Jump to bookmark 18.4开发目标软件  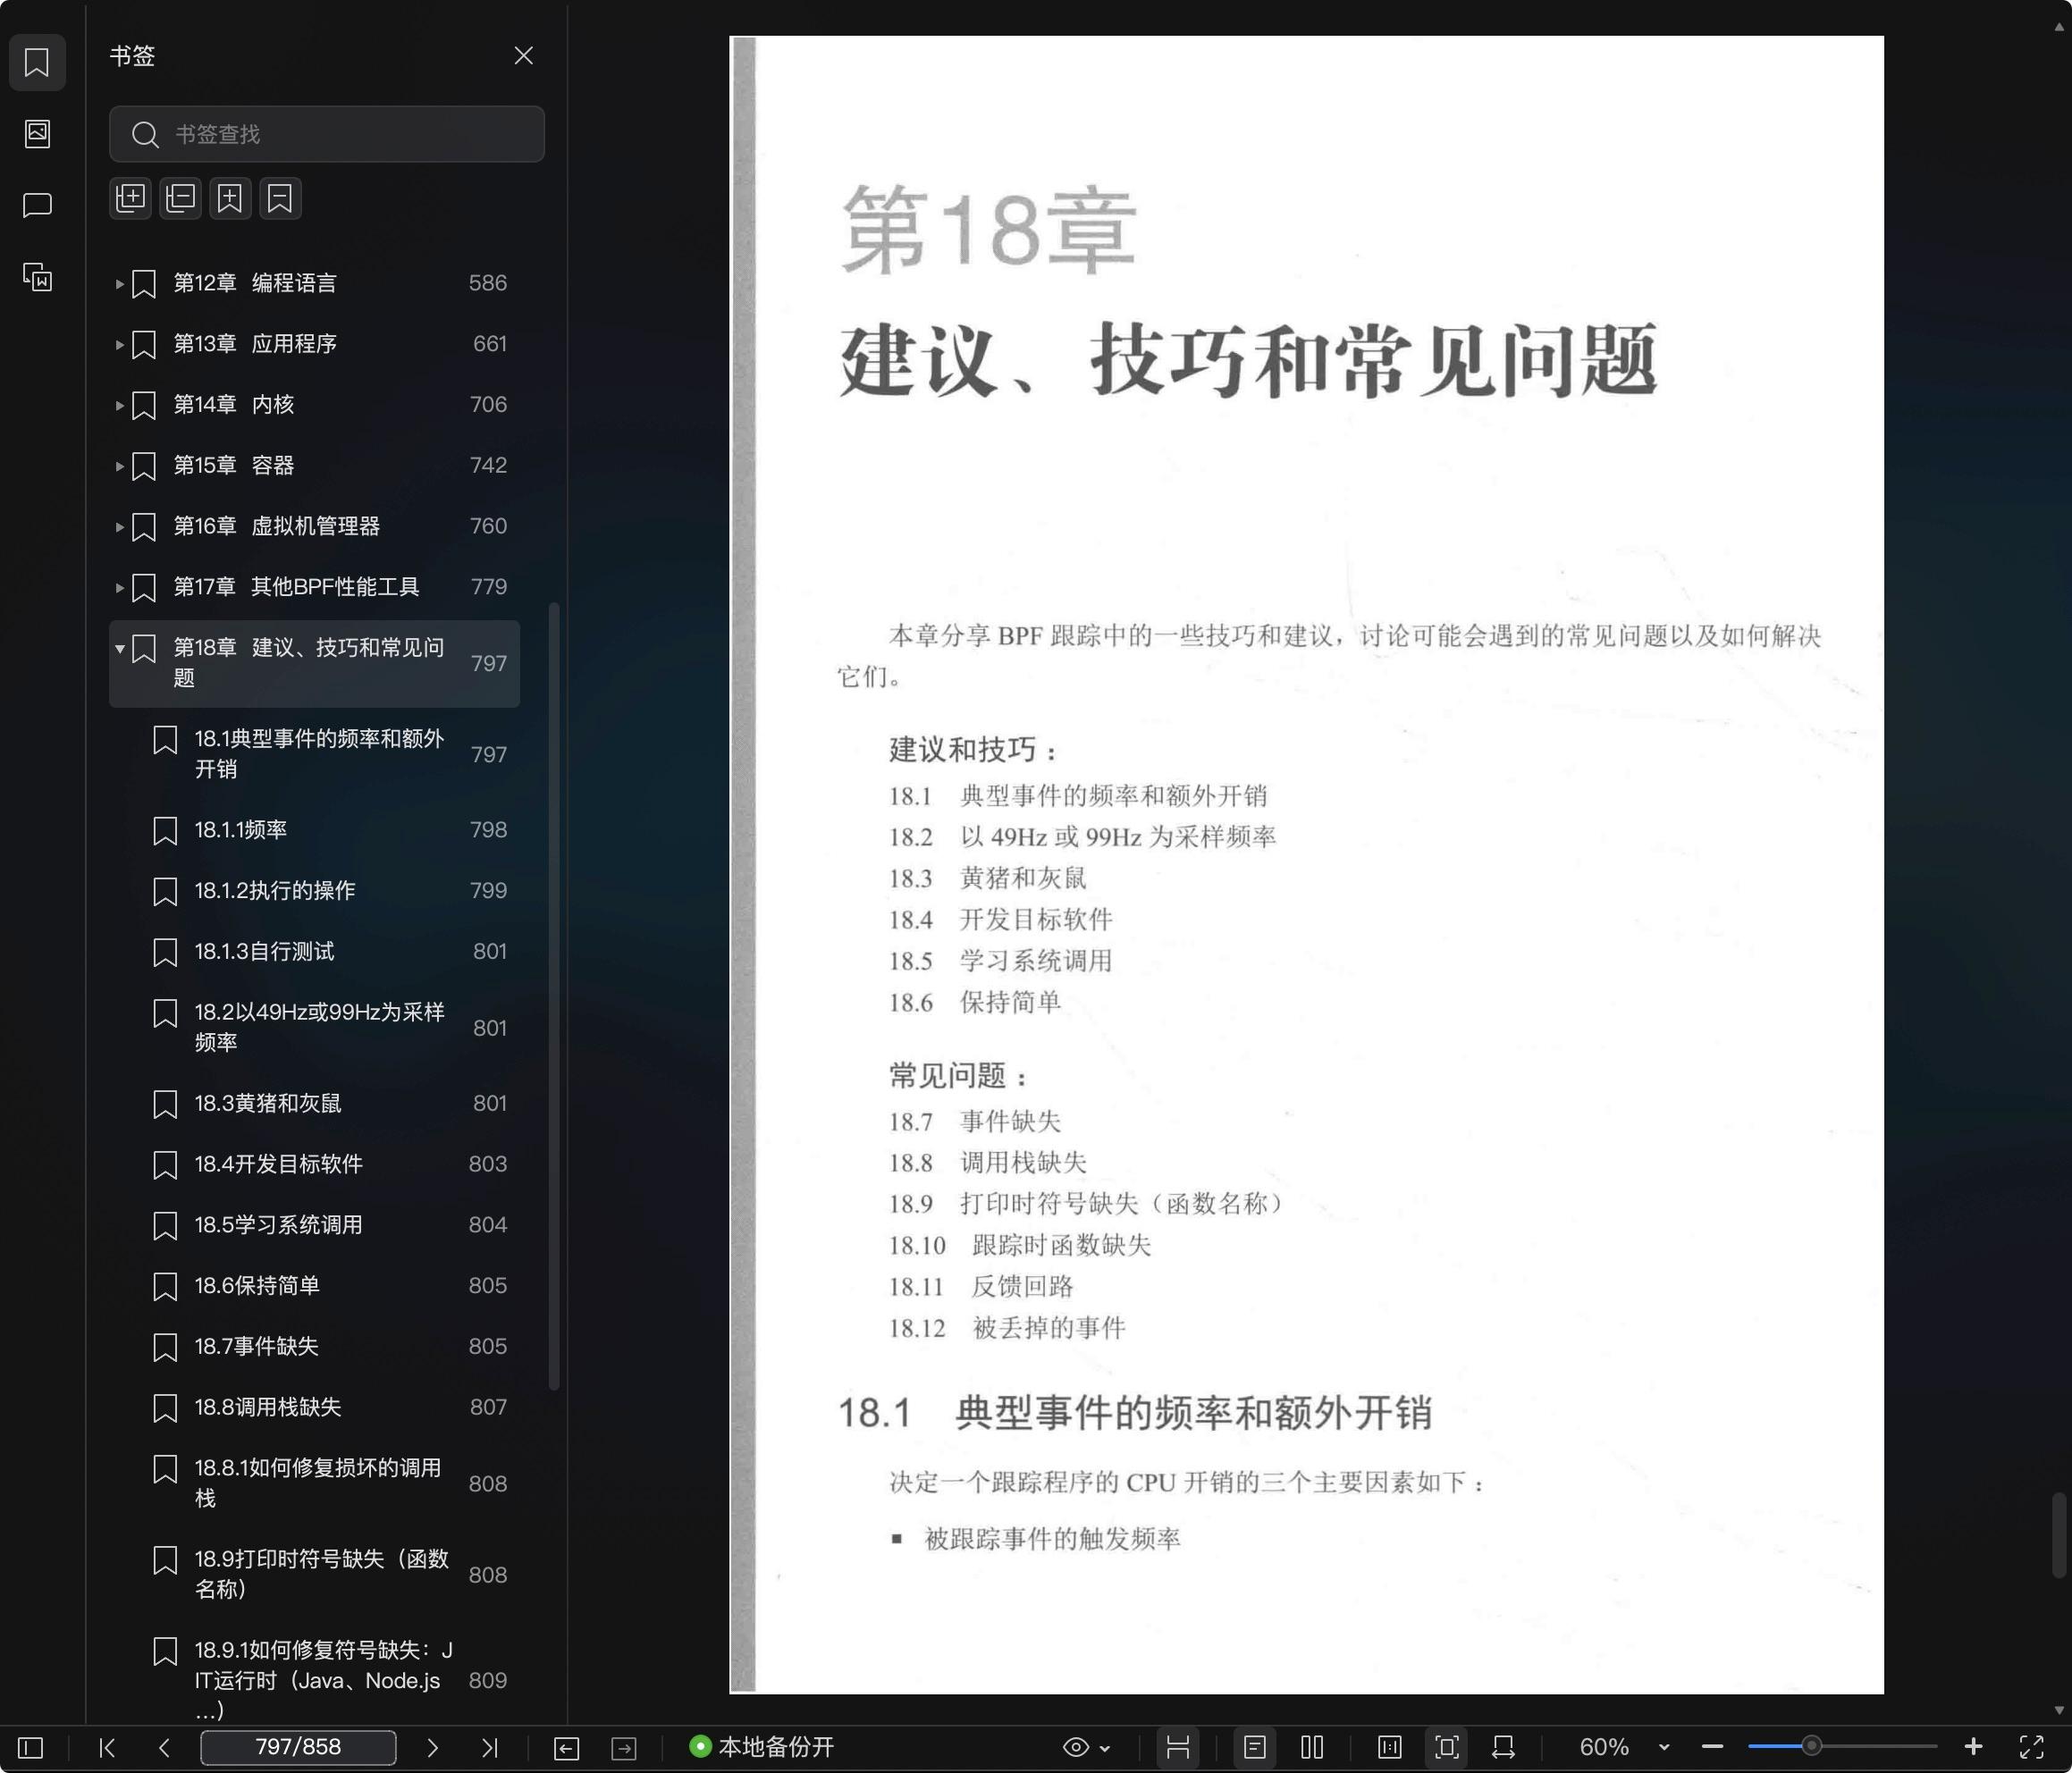[314, 1164]
